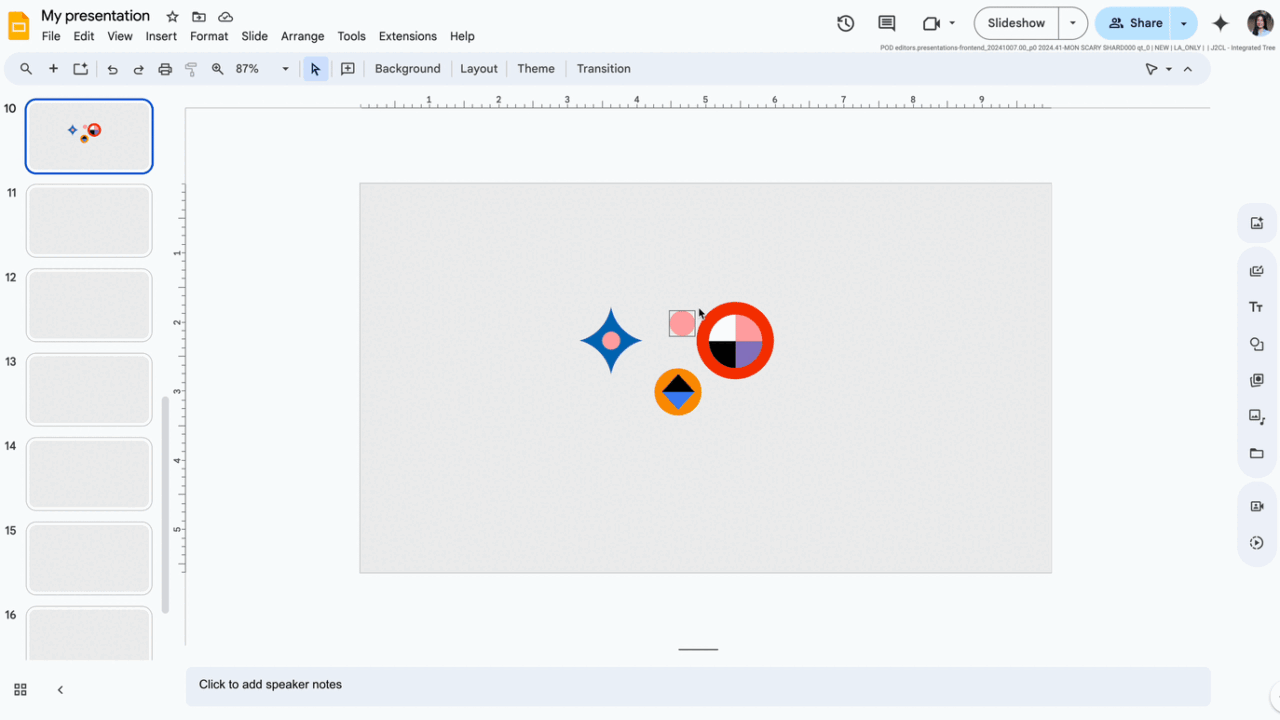Click the add comment toolbar icon
The image size is (1280, 720).
click(348, 69)
